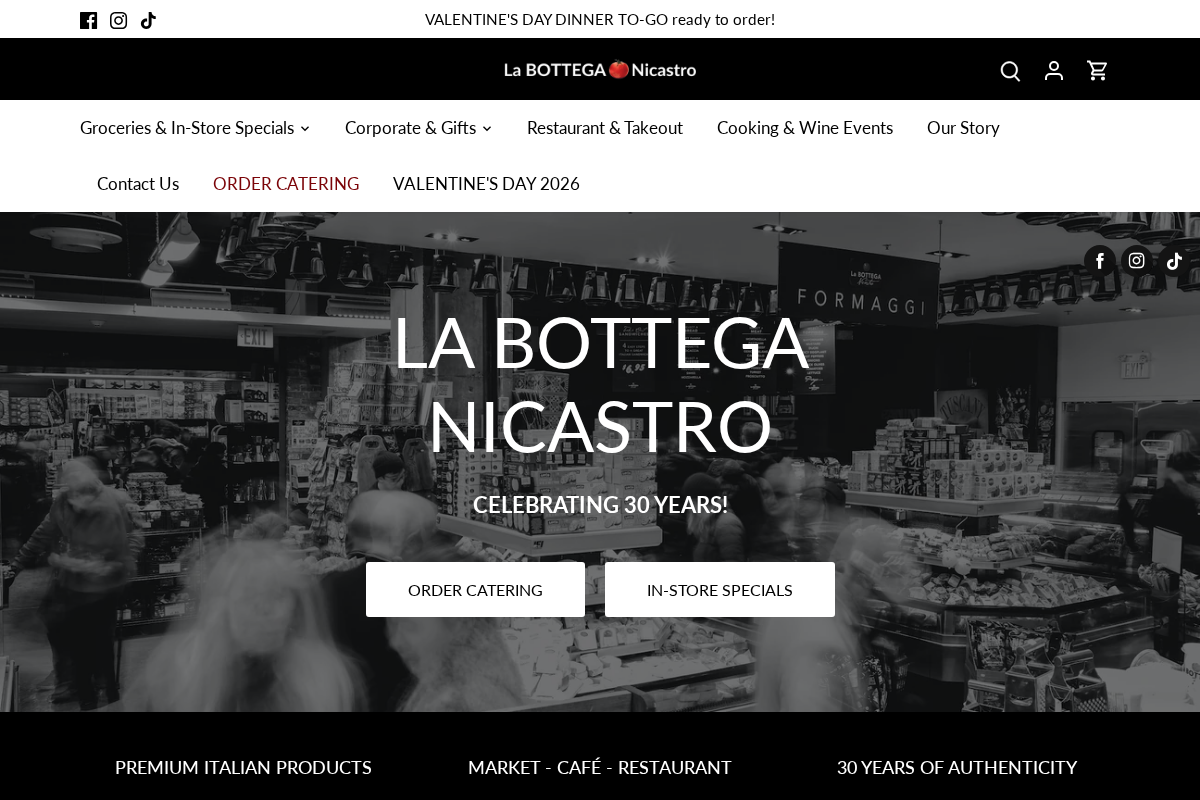Click the ORDER CATERING hero button
The height and width of the screenshot is (800, 1200).
click(475, 589)
